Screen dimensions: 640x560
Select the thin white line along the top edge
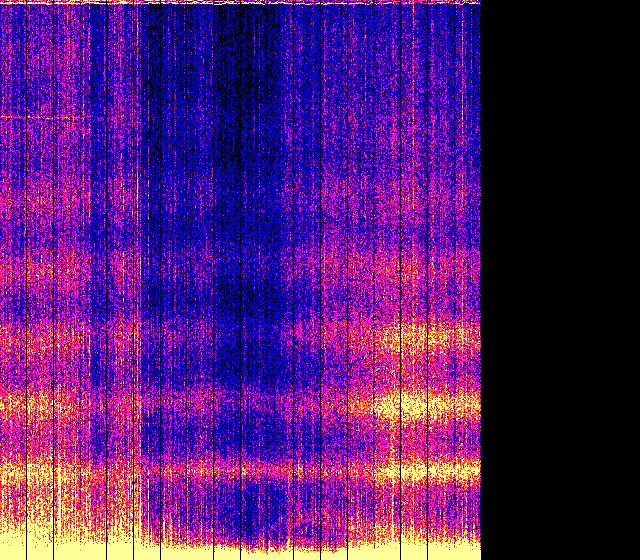coord(240,3)
